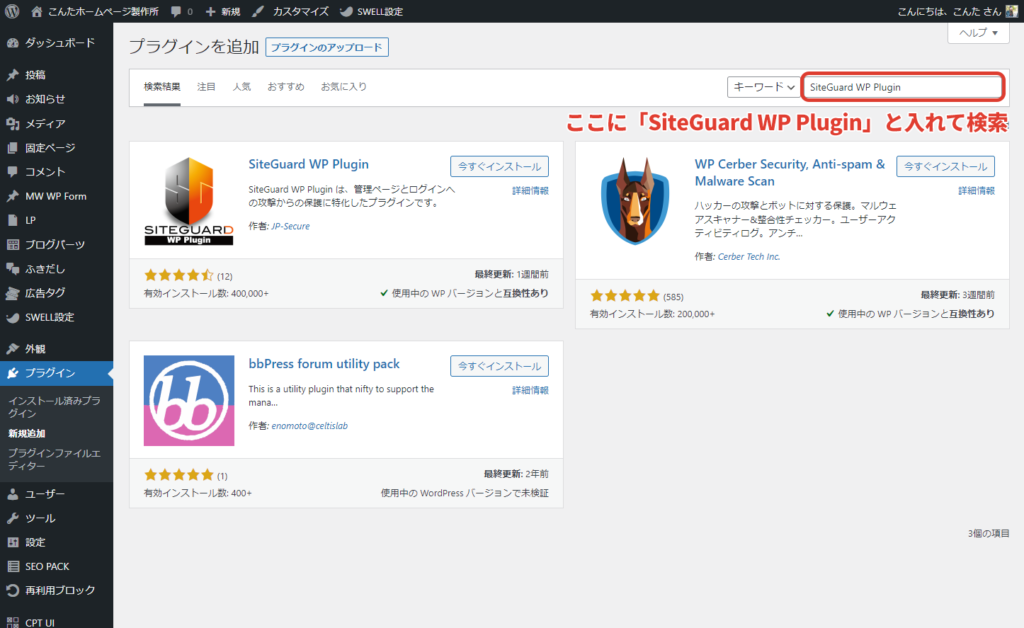The image size is (1024, 628).
Task: Open the CPT UI sidebar icon
Action: pos(12,622)
